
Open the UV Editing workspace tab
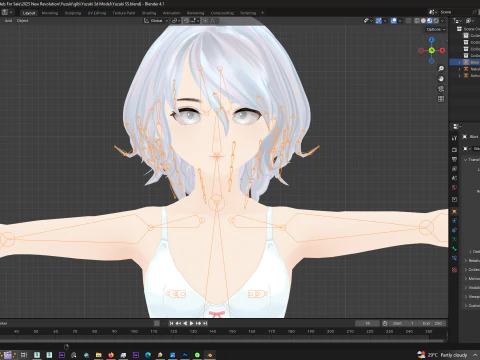coord(97,13)
